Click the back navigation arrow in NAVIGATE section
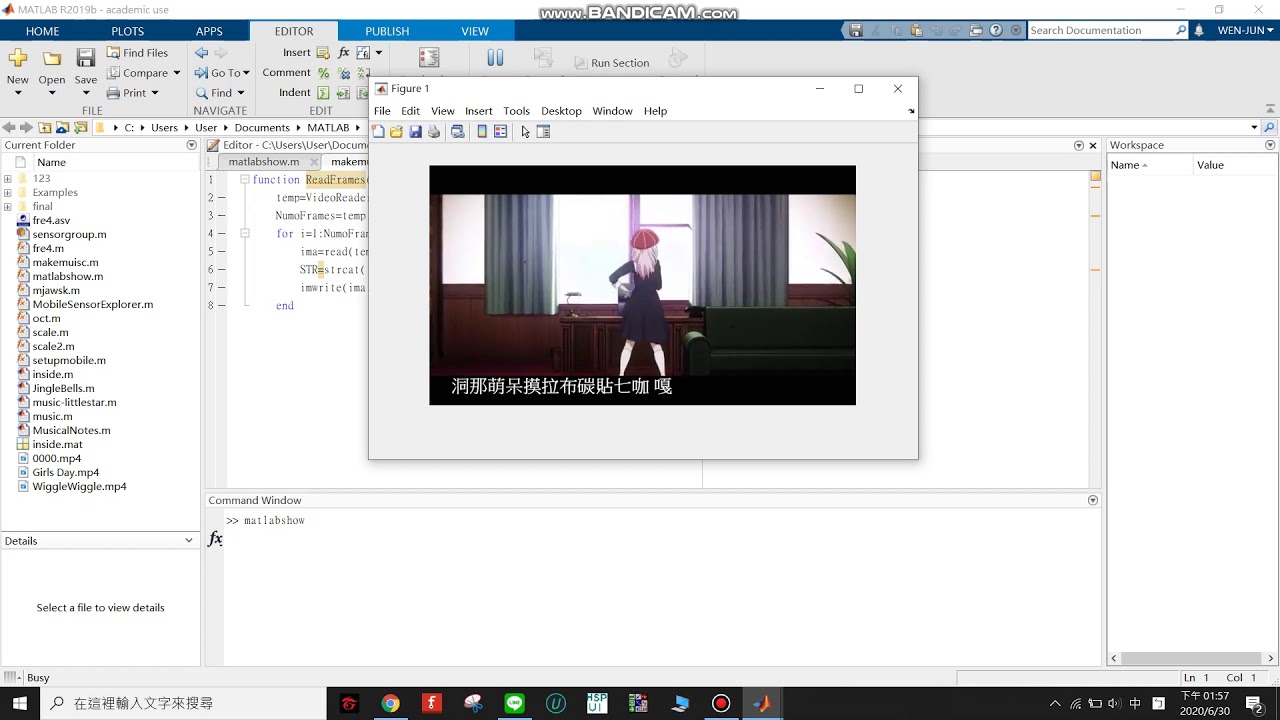Screen dimensions: 1280x720 point(202,53)
